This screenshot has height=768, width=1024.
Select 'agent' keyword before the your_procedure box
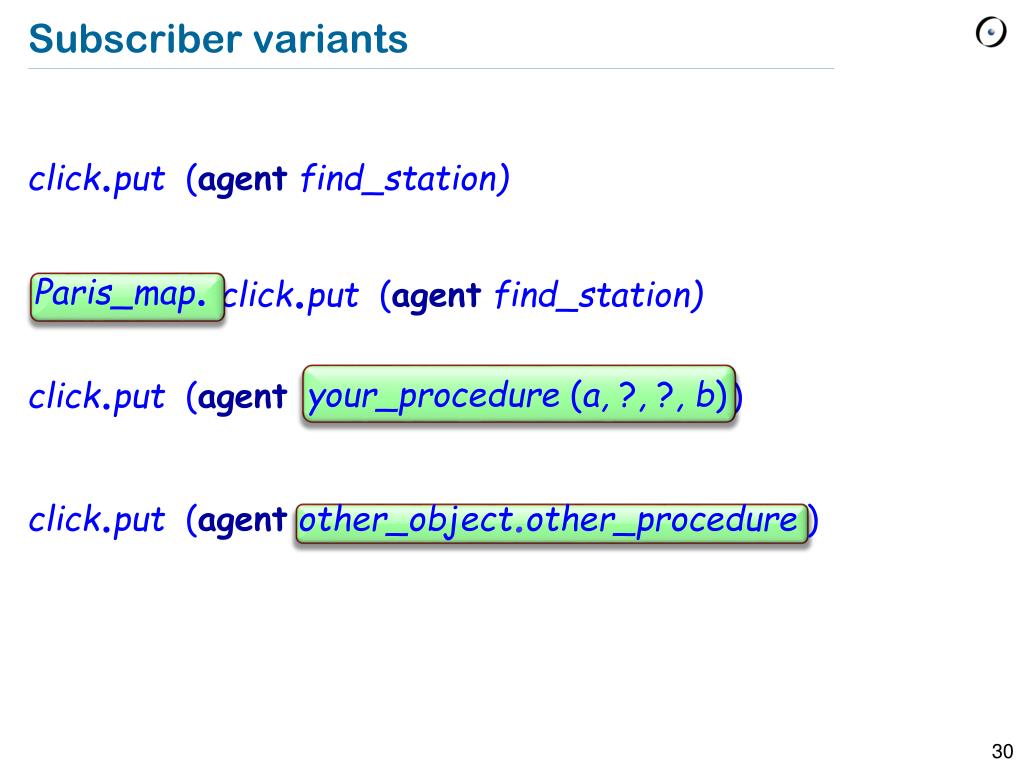pos(243,398)
